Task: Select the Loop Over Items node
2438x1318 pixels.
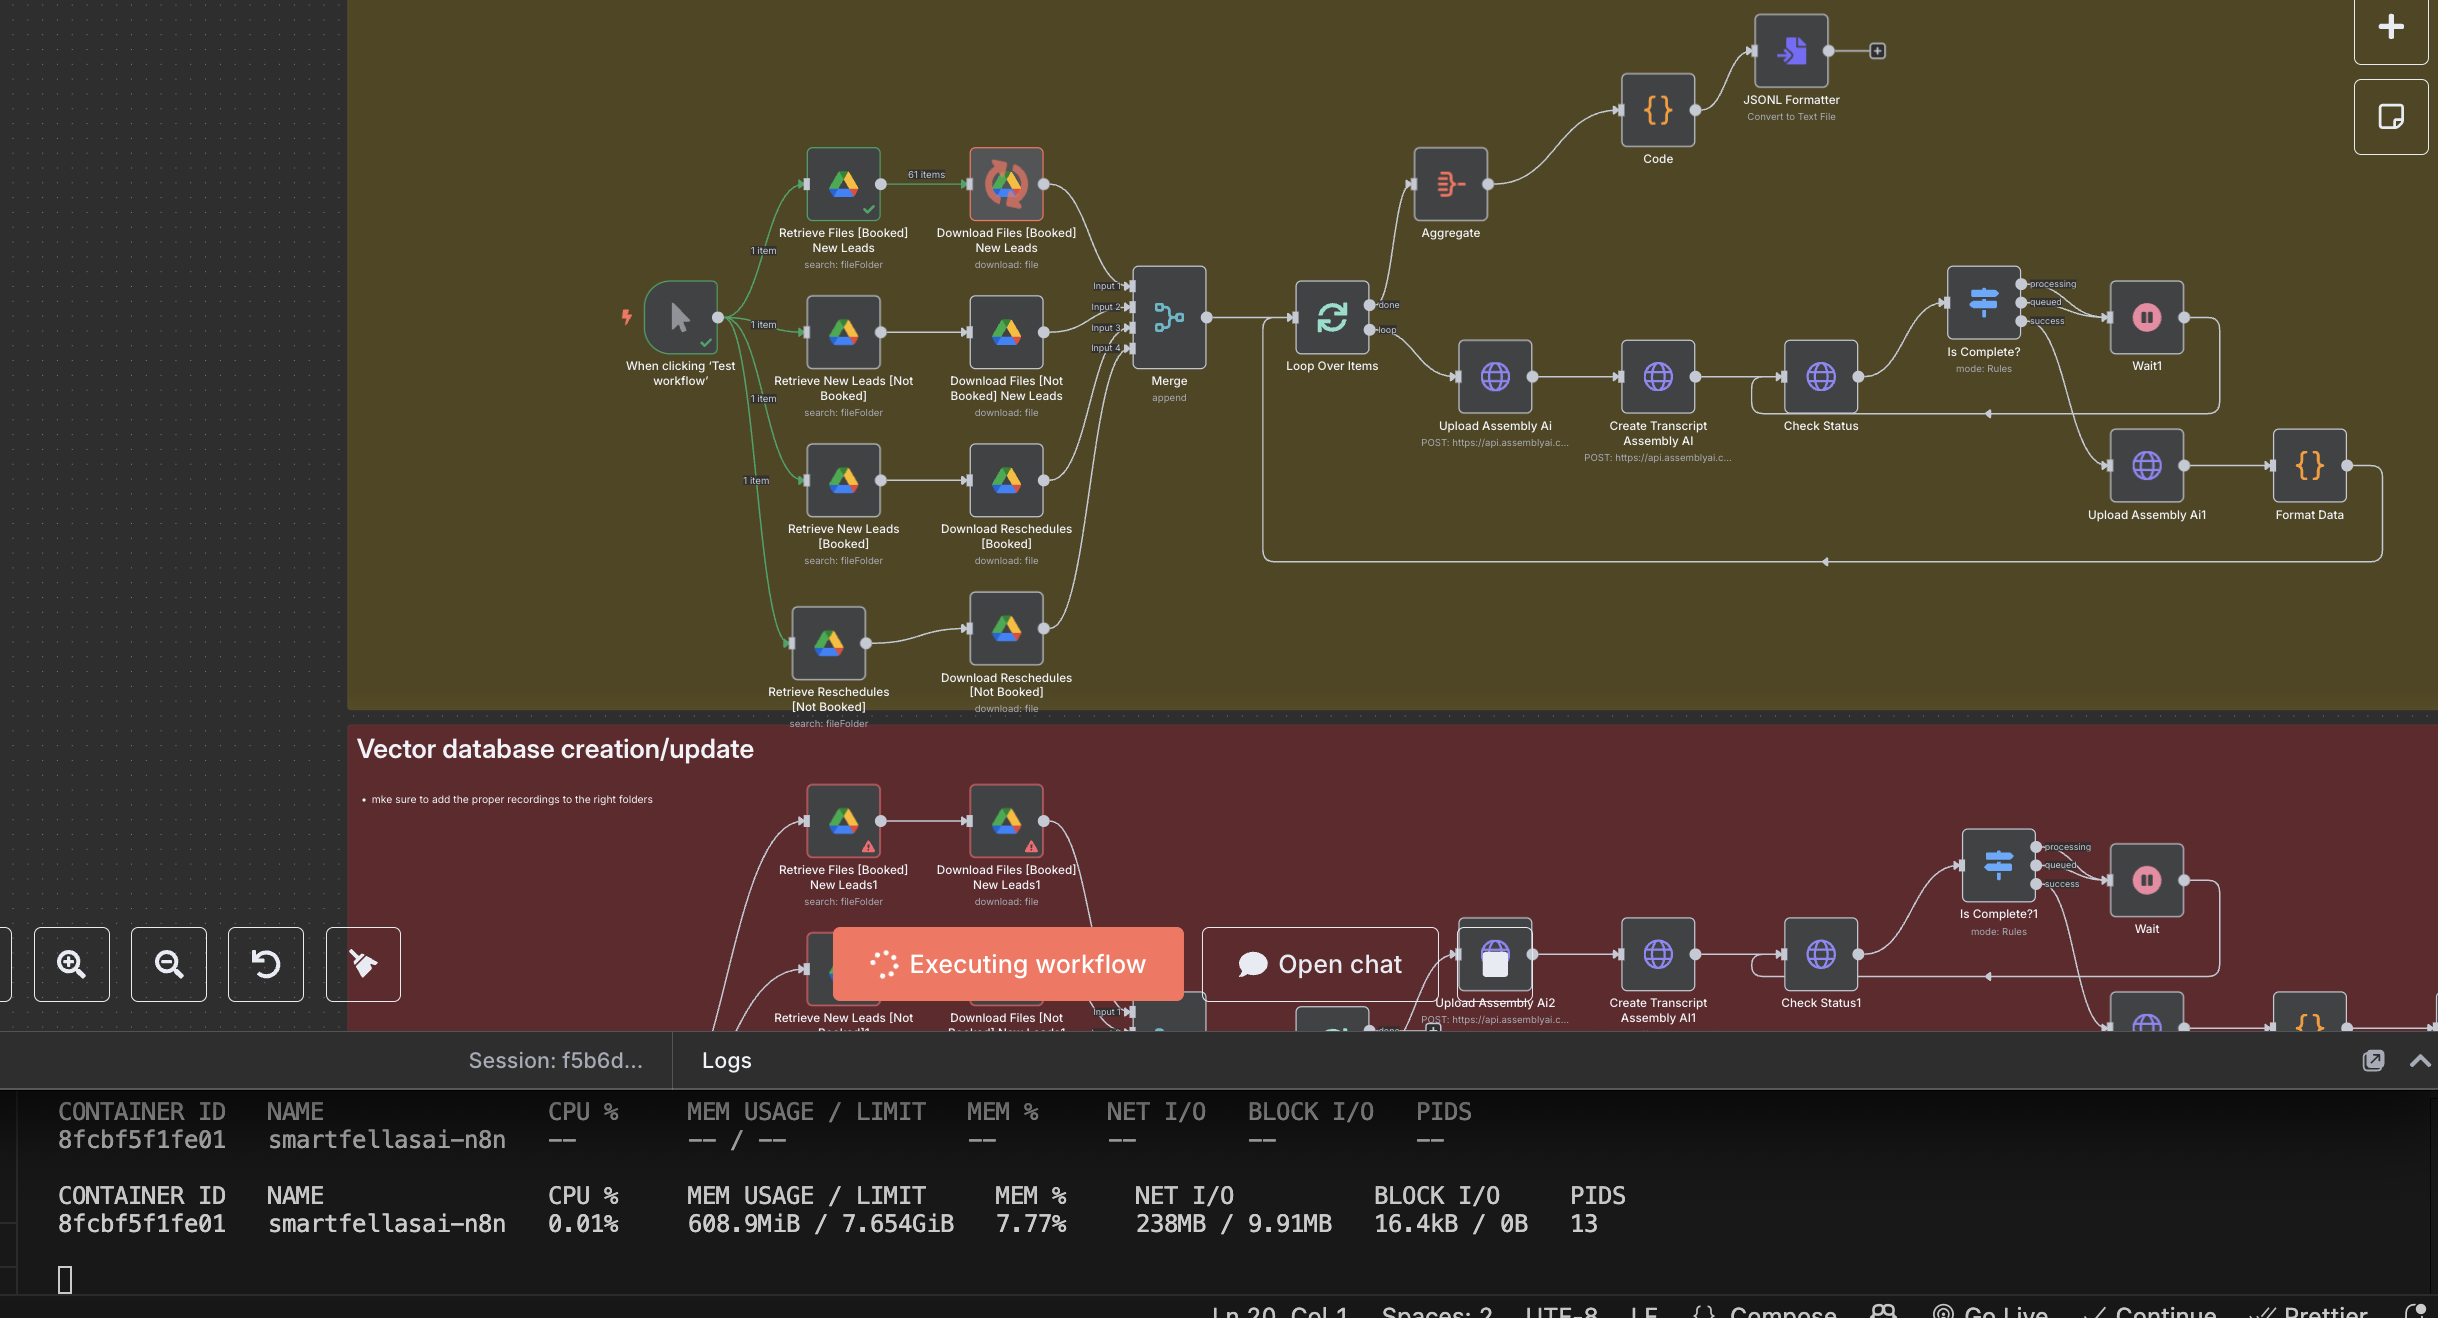Action: click(x=1331, y=318)
